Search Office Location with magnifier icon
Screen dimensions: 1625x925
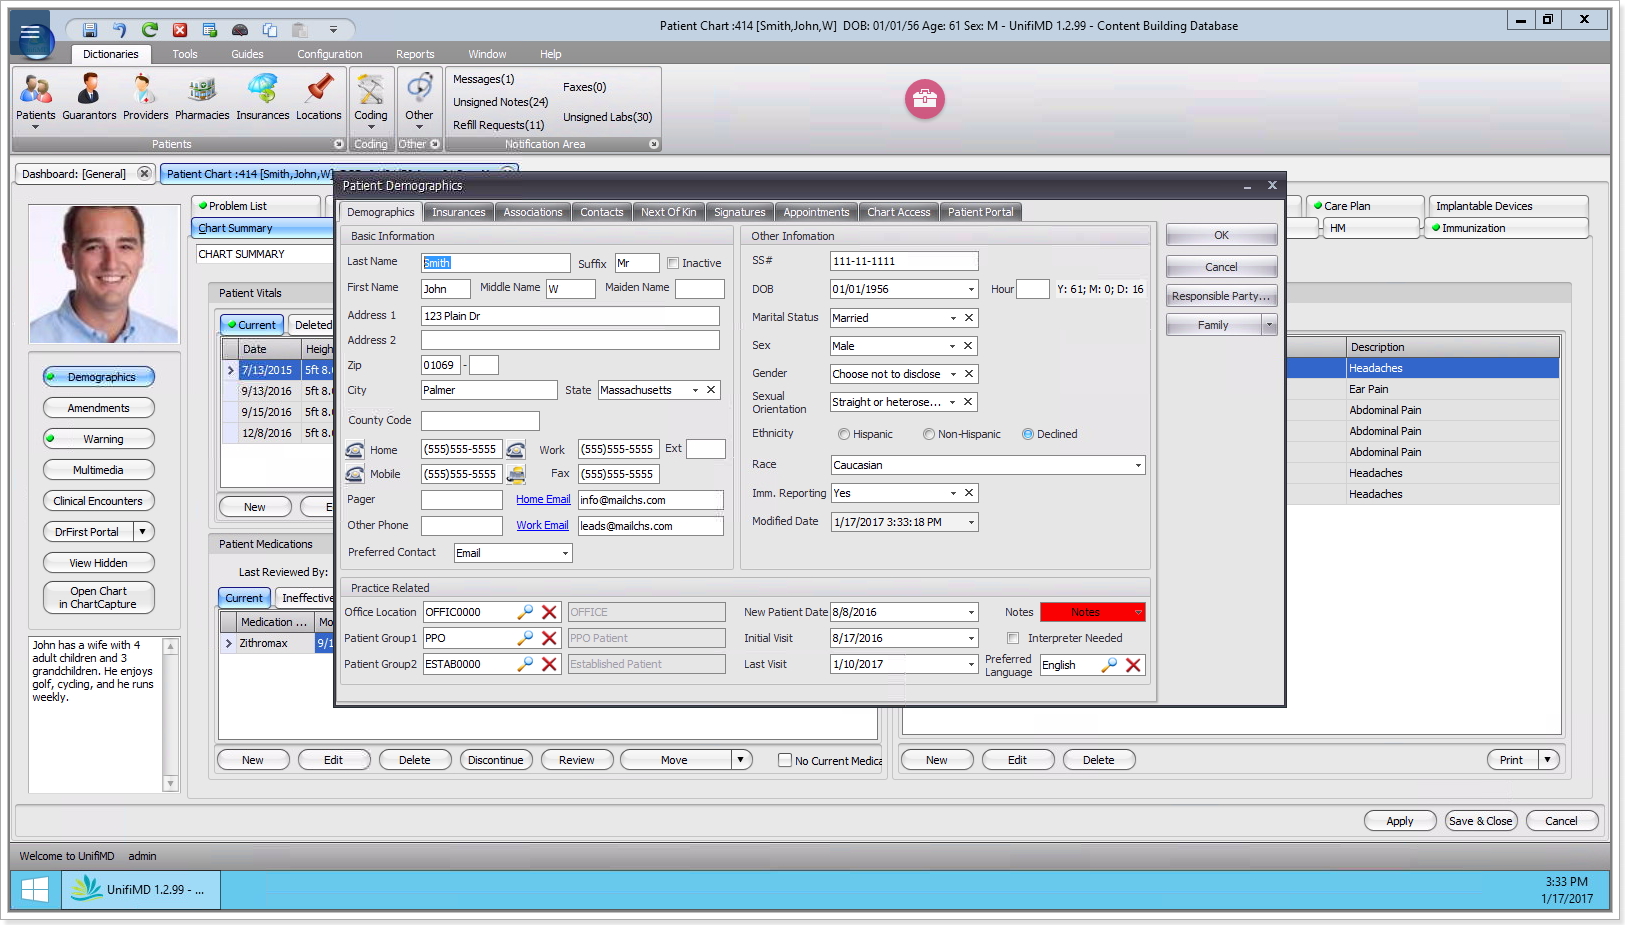(525, 612)
